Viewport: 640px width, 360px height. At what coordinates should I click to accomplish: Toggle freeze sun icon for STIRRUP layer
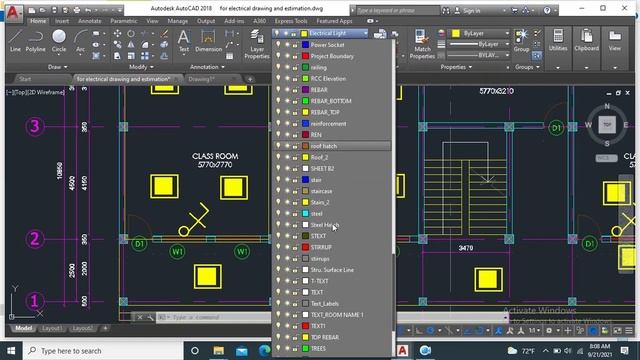pyautogui.click(x=287, y=247)
